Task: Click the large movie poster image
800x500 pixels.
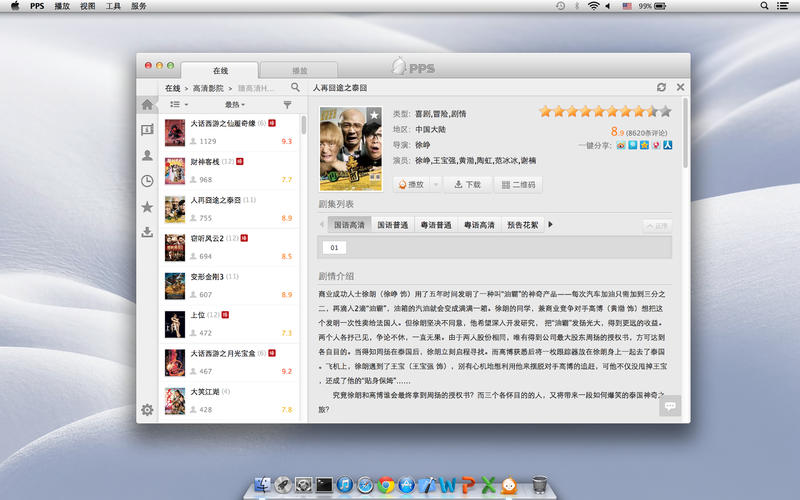Action: [351, 149]
